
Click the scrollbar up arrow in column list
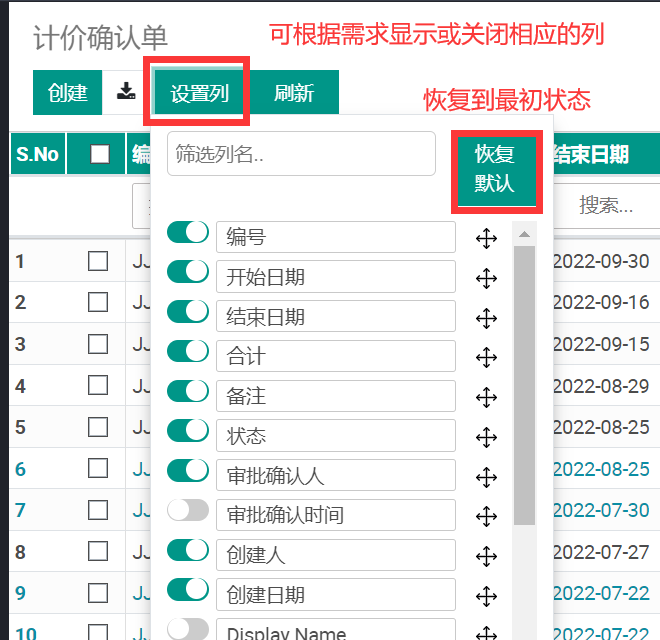[x=525, y=234]
